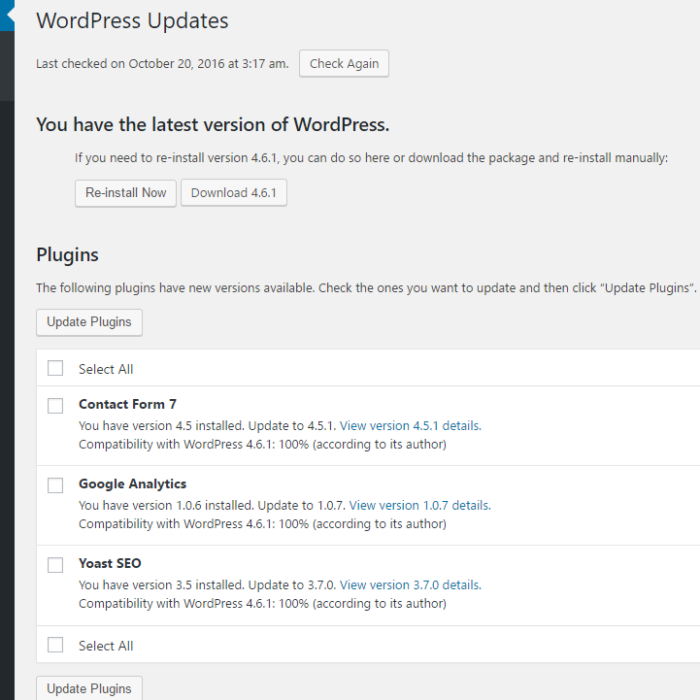
Task: Open View version 4.5.1 details link
Action: (410, 425)
